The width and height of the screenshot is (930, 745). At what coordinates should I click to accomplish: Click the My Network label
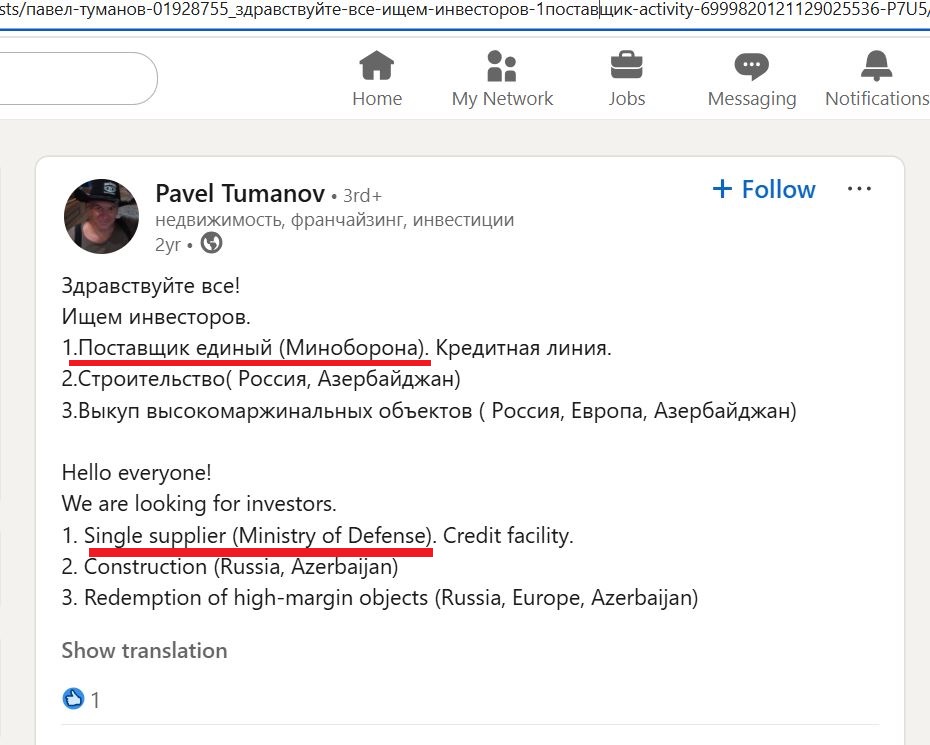pyautogui.click(x=502, y=98)
